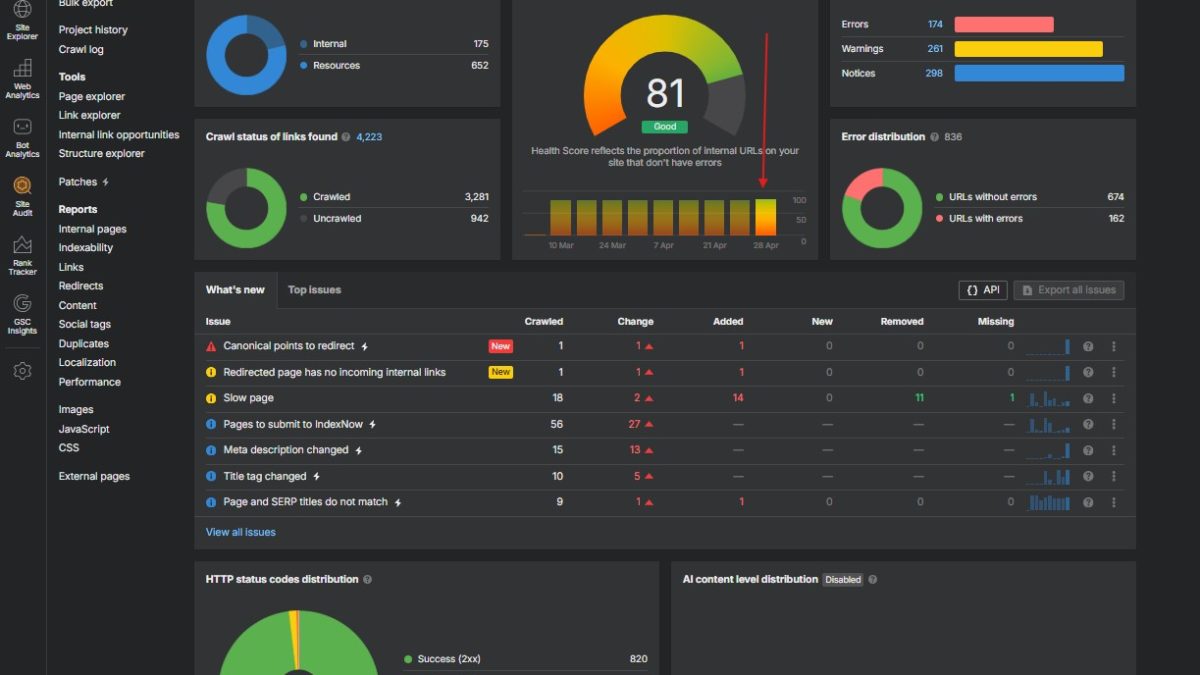
Task: Open the Localization report
Action: (87, 362)
